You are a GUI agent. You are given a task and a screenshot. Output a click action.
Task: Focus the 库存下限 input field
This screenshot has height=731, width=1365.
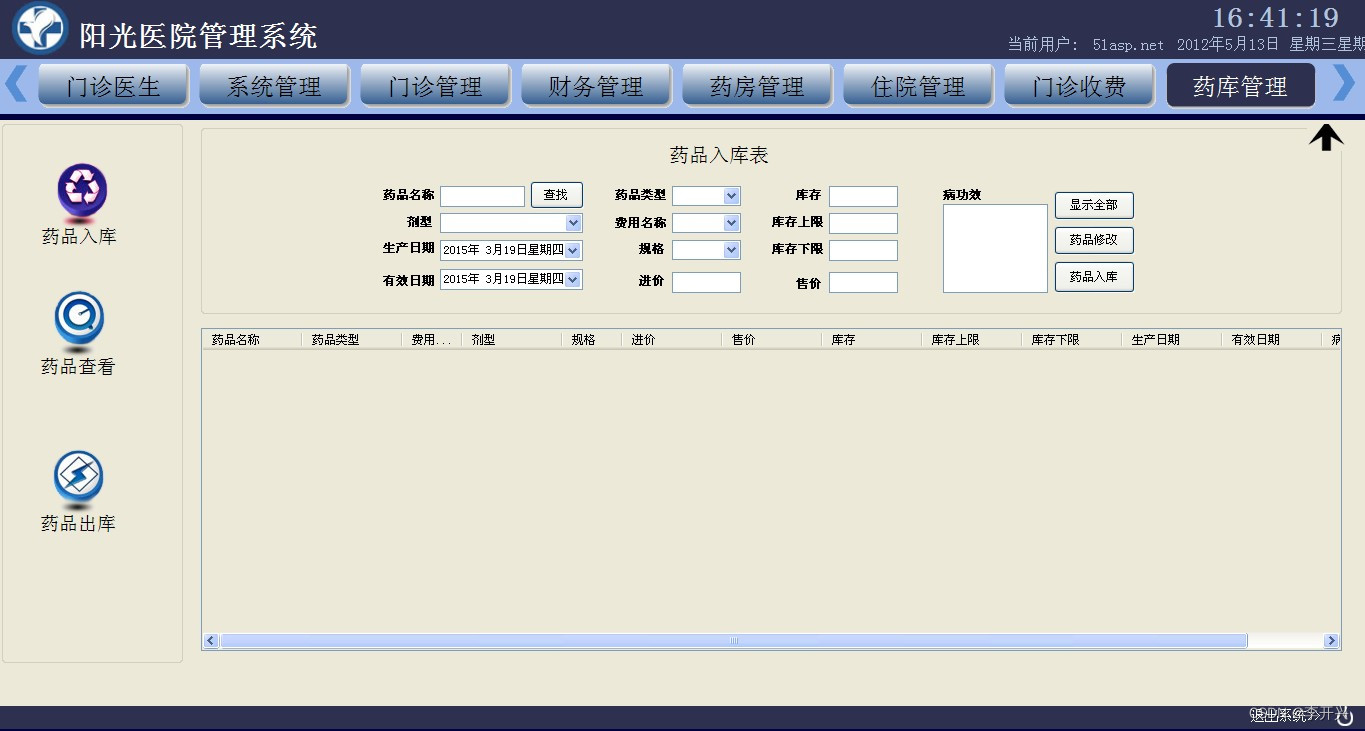[x=863, y=250]
